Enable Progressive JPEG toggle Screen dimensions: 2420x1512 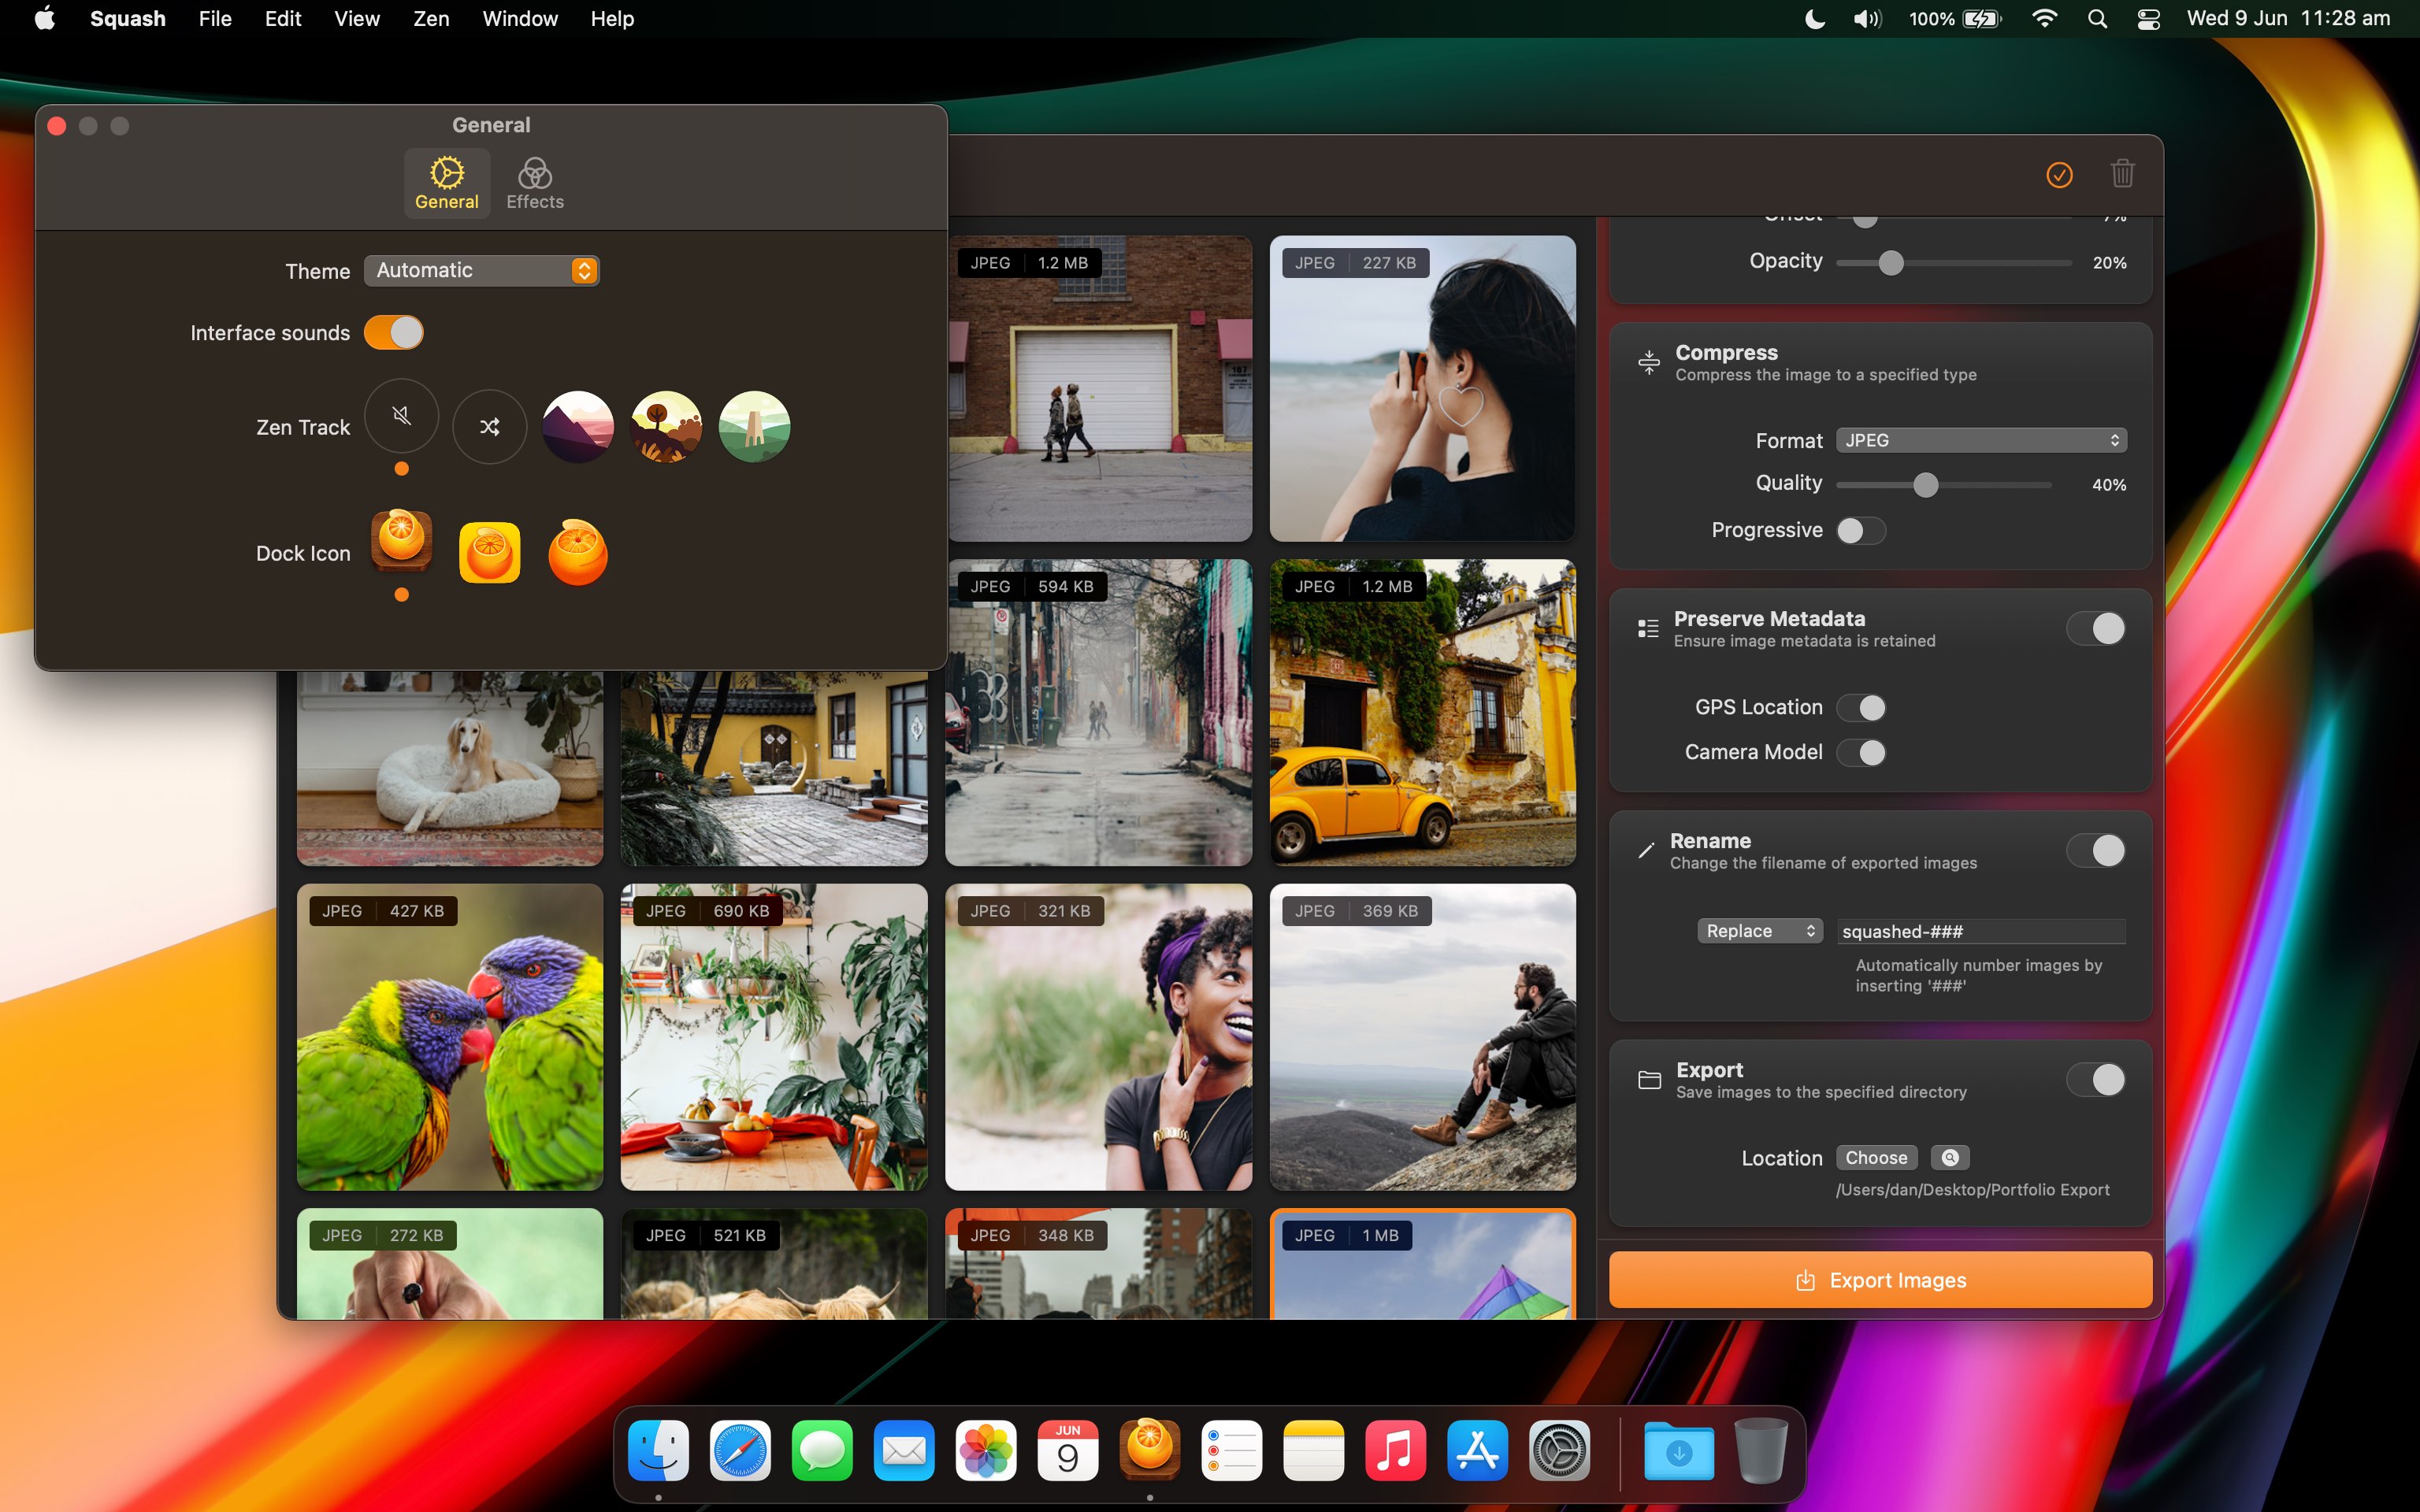click(x=1861, y=530)
